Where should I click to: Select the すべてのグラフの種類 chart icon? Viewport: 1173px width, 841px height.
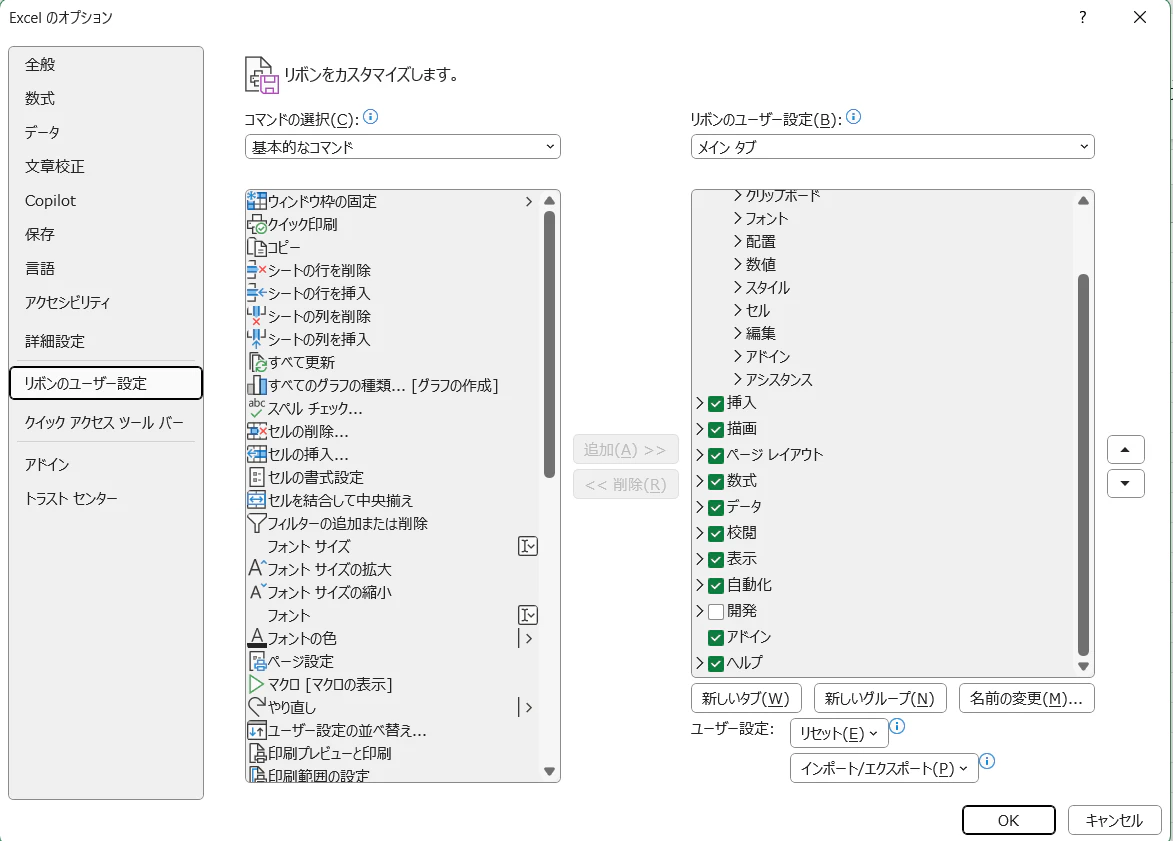(257, 385)
